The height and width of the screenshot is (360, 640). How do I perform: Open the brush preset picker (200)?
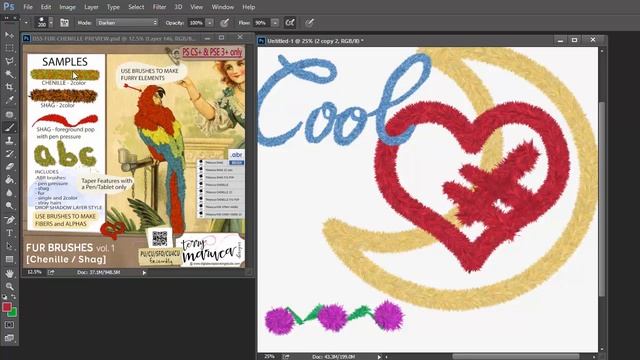[42, 22]
